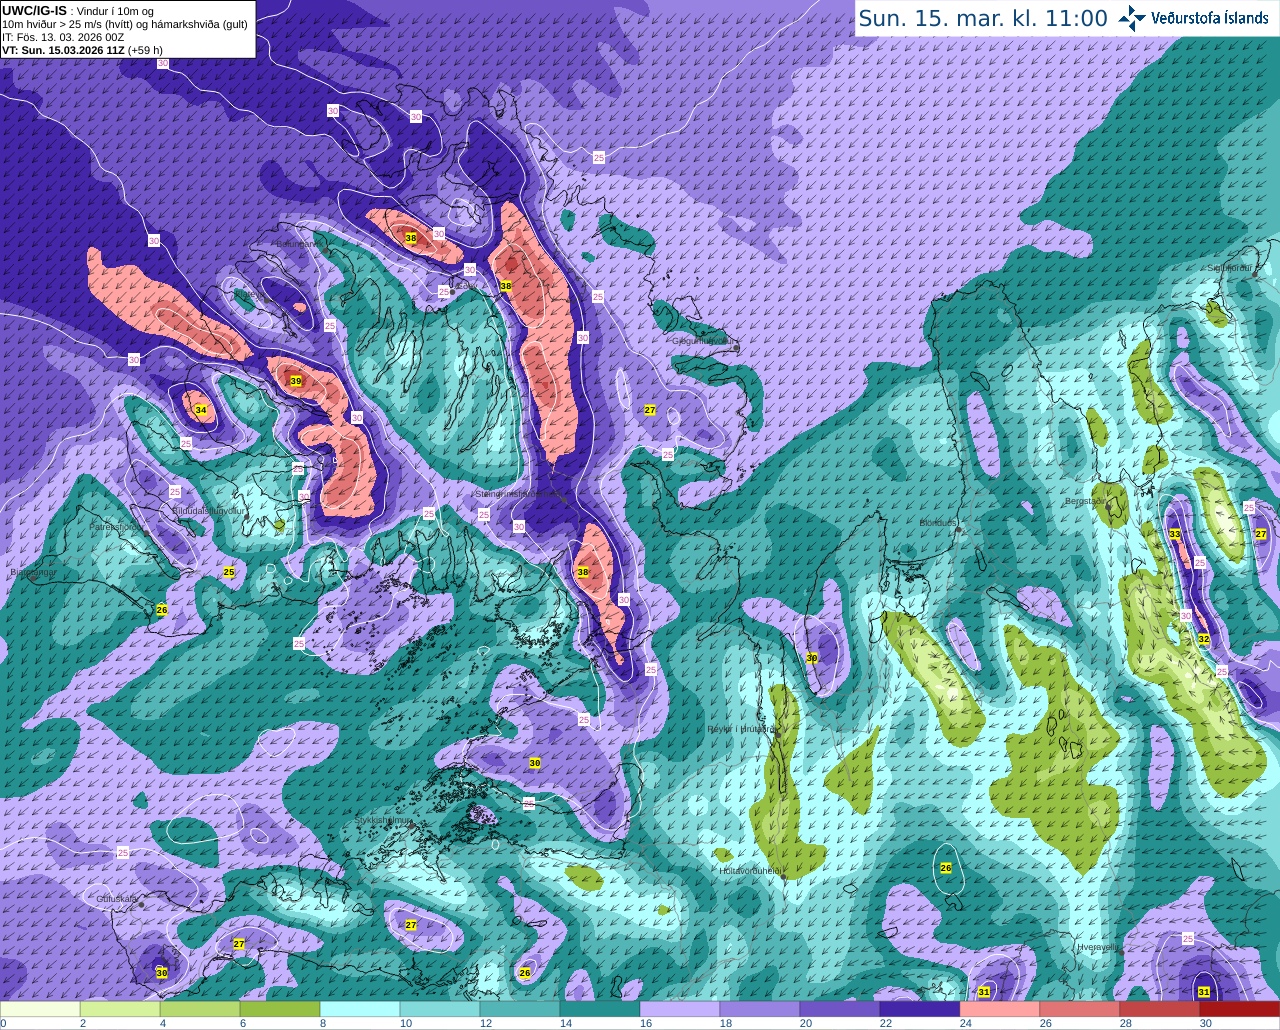Click the value 16 on the legend scale
1280x1030 pixels.
(646, 1023)
